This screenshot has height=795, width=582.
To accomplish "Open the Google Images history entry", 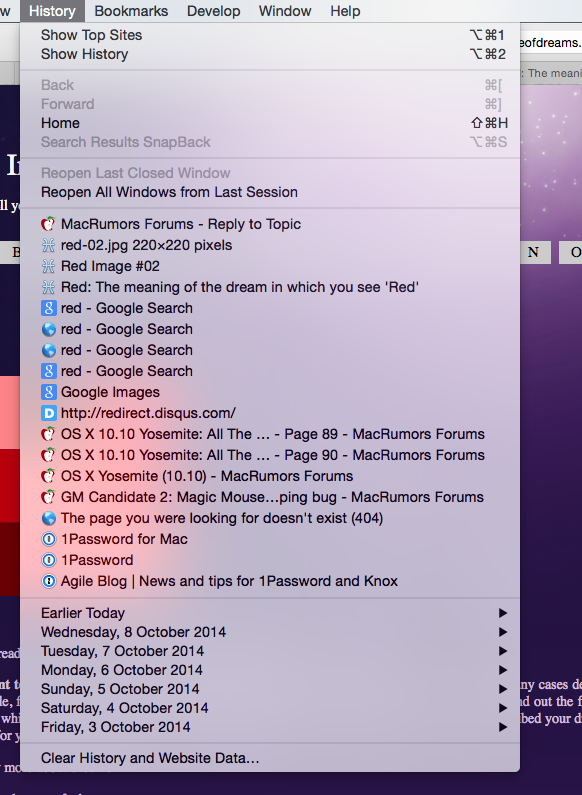I will 270,392.
